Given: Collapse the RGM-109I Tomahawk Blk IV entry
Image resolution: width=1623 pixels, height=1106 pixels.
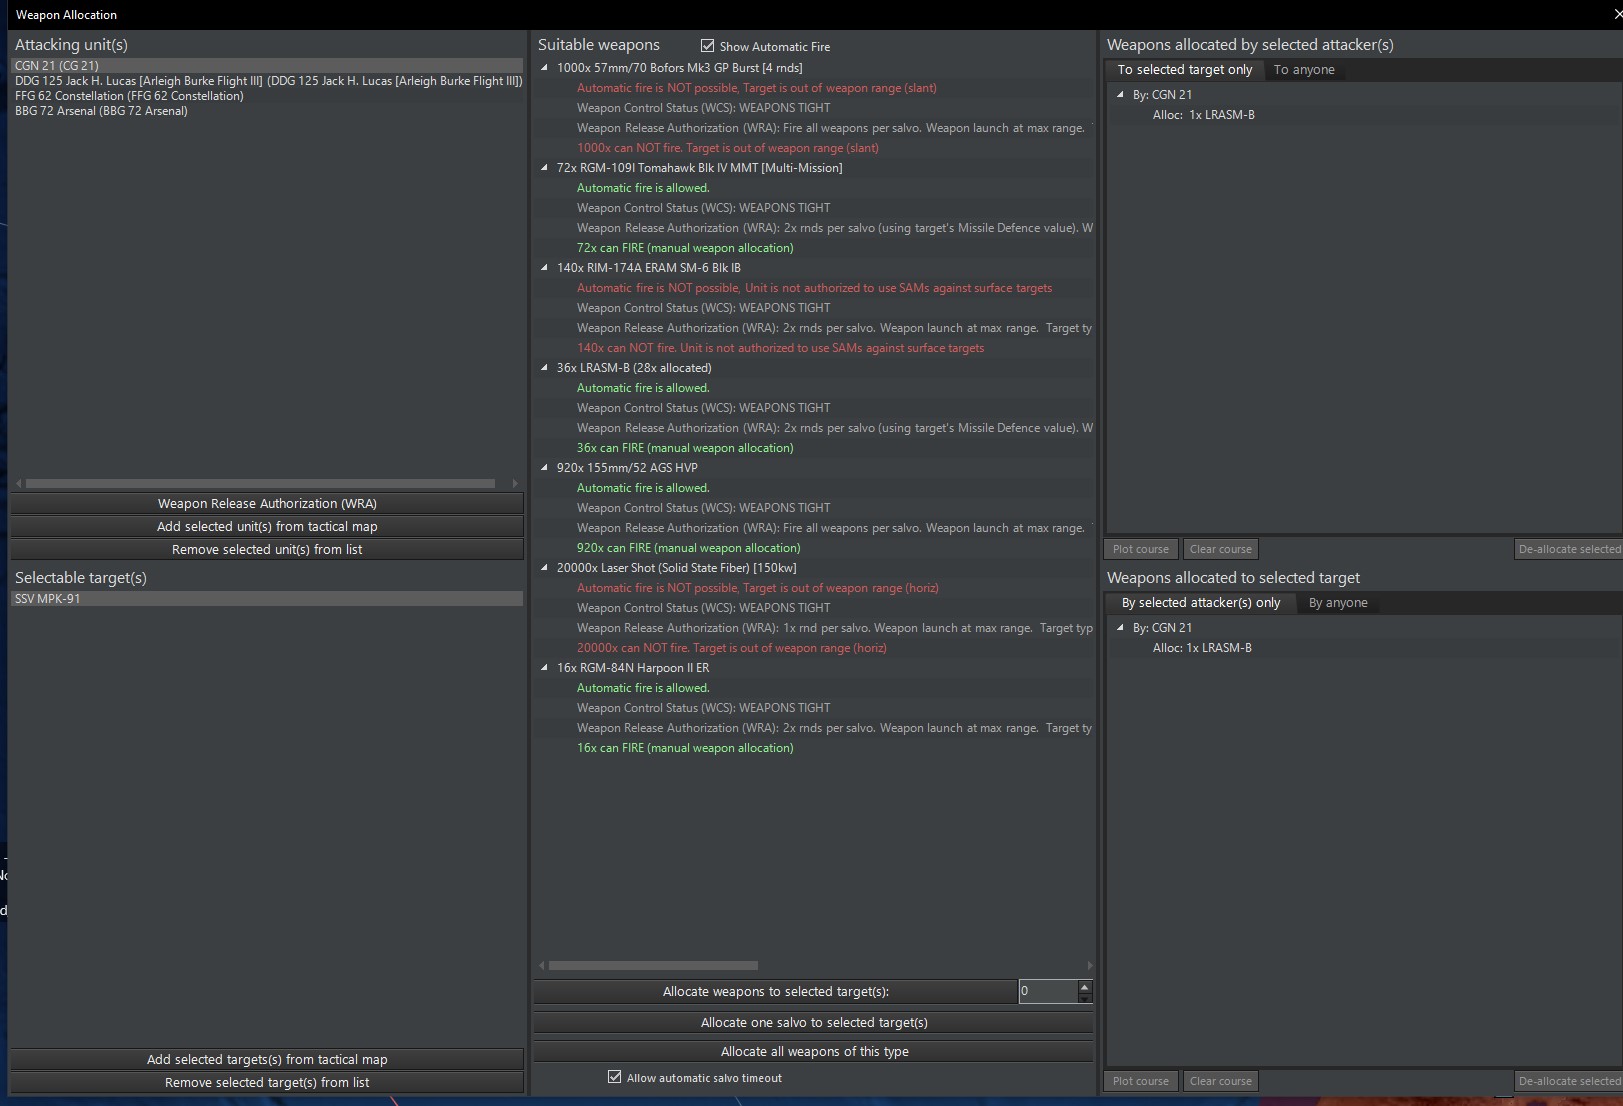Looking at the screenshot, I should 545,168.
